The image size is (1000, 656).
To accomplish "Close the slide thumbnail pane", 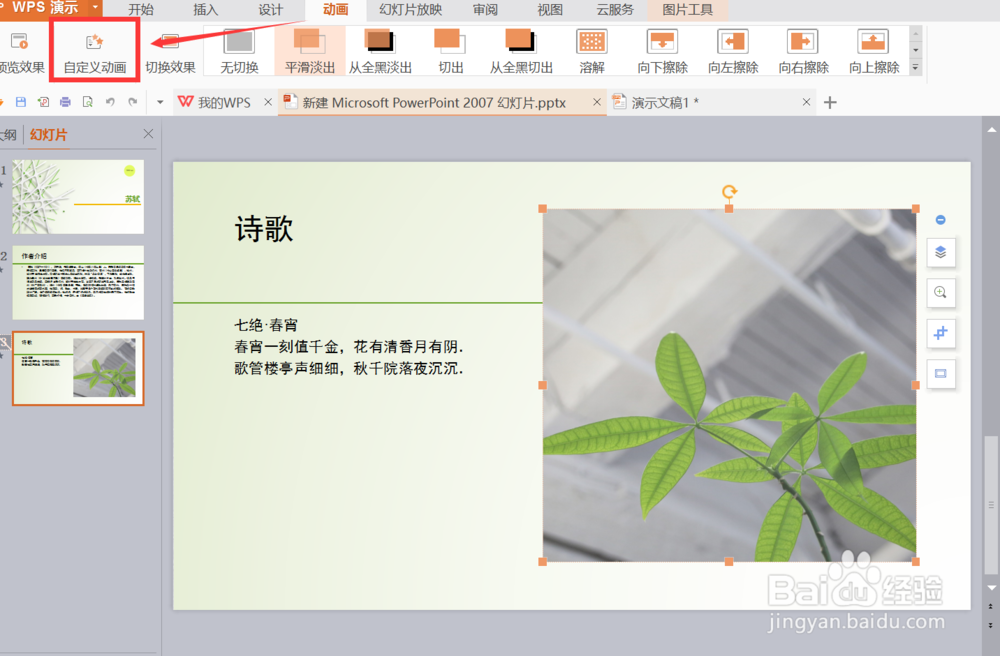I will 148,134.
